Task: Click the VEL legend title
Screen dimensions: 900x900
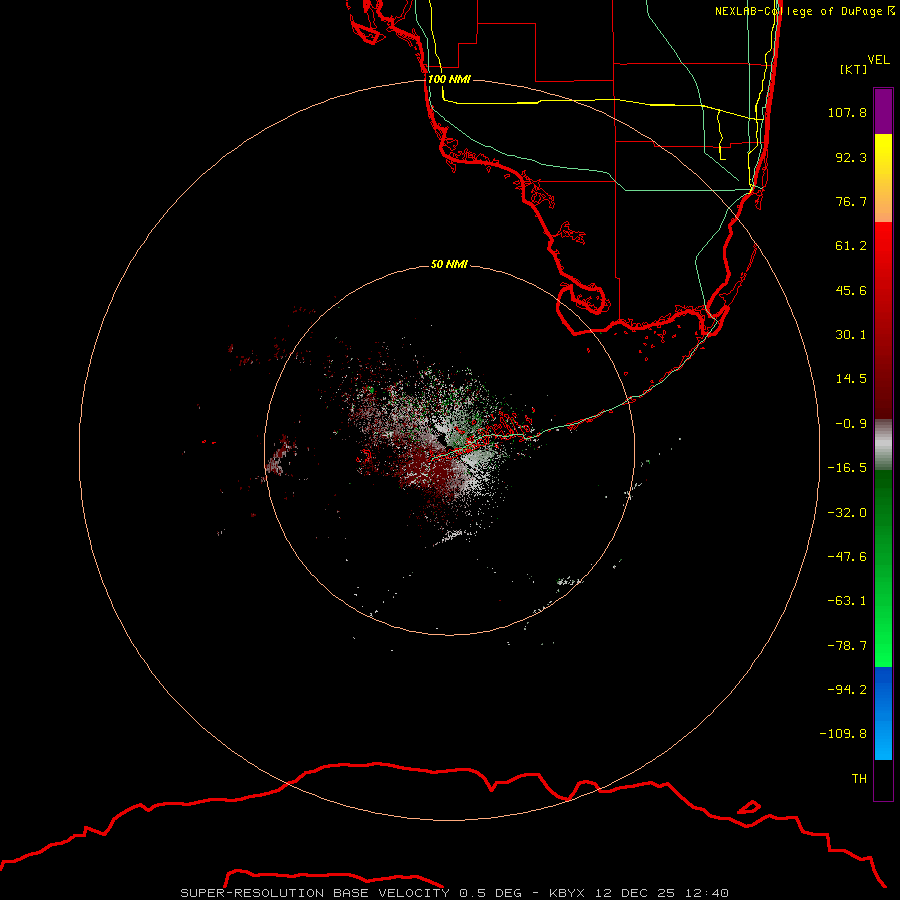Action: 879,60
